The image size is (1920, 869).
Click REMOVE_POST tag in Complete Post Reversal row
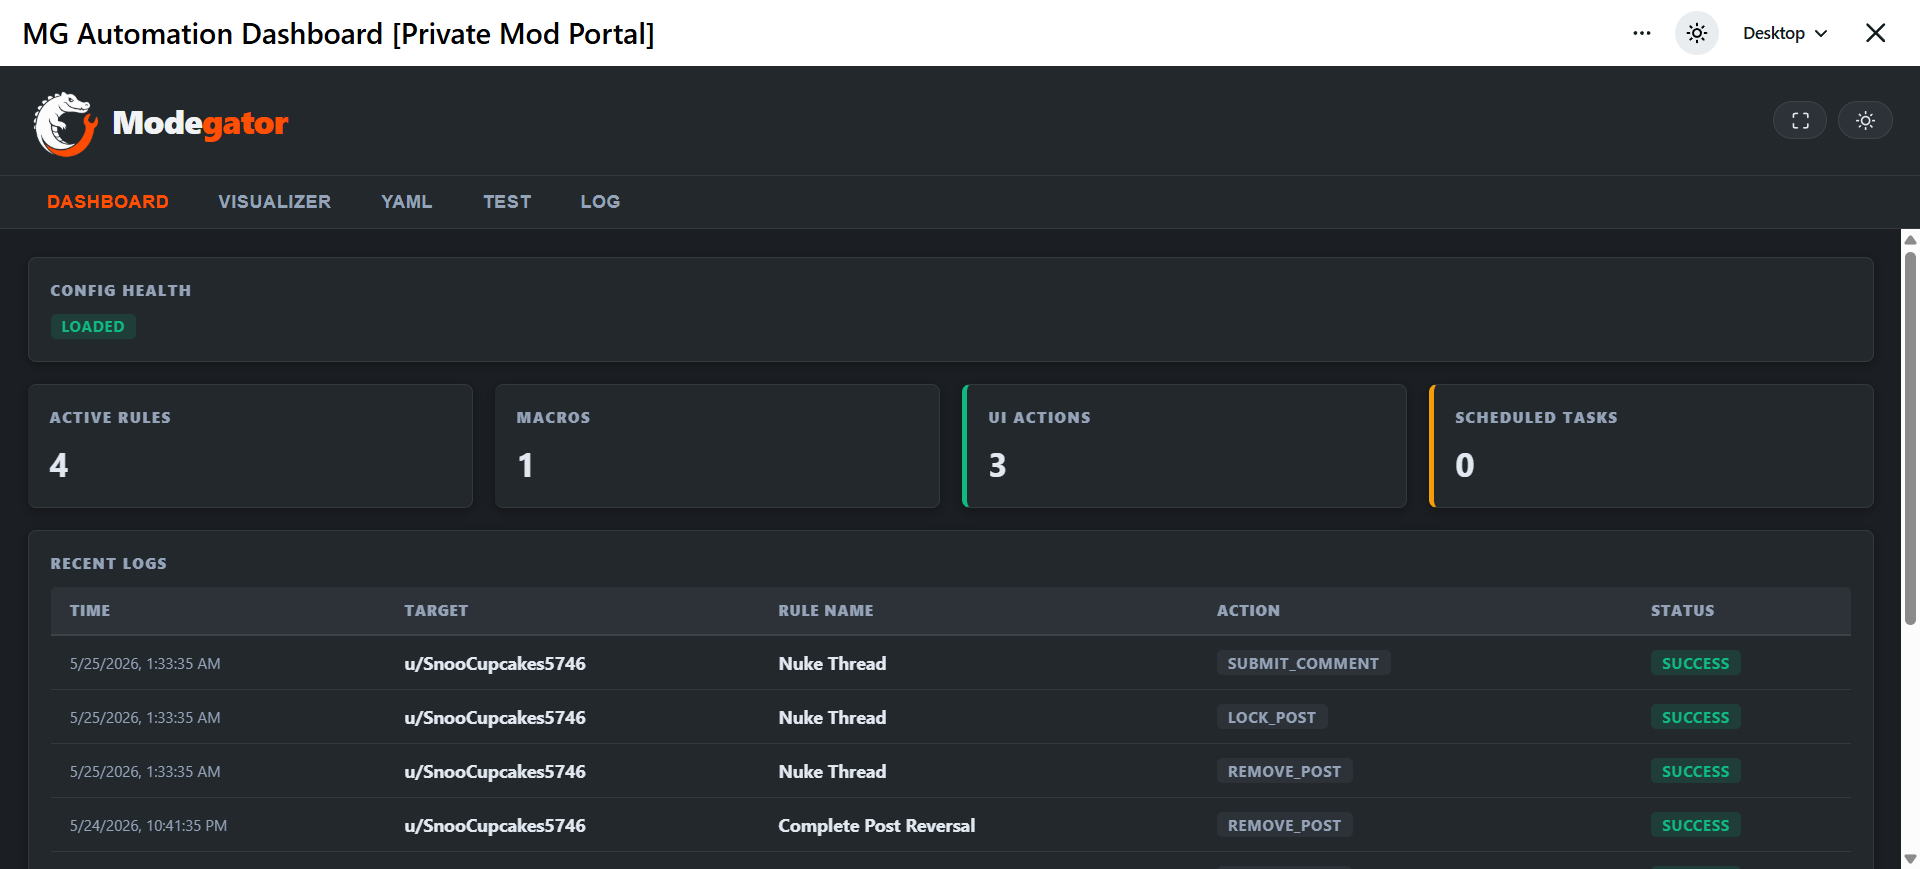click(x=1284, y=825)
